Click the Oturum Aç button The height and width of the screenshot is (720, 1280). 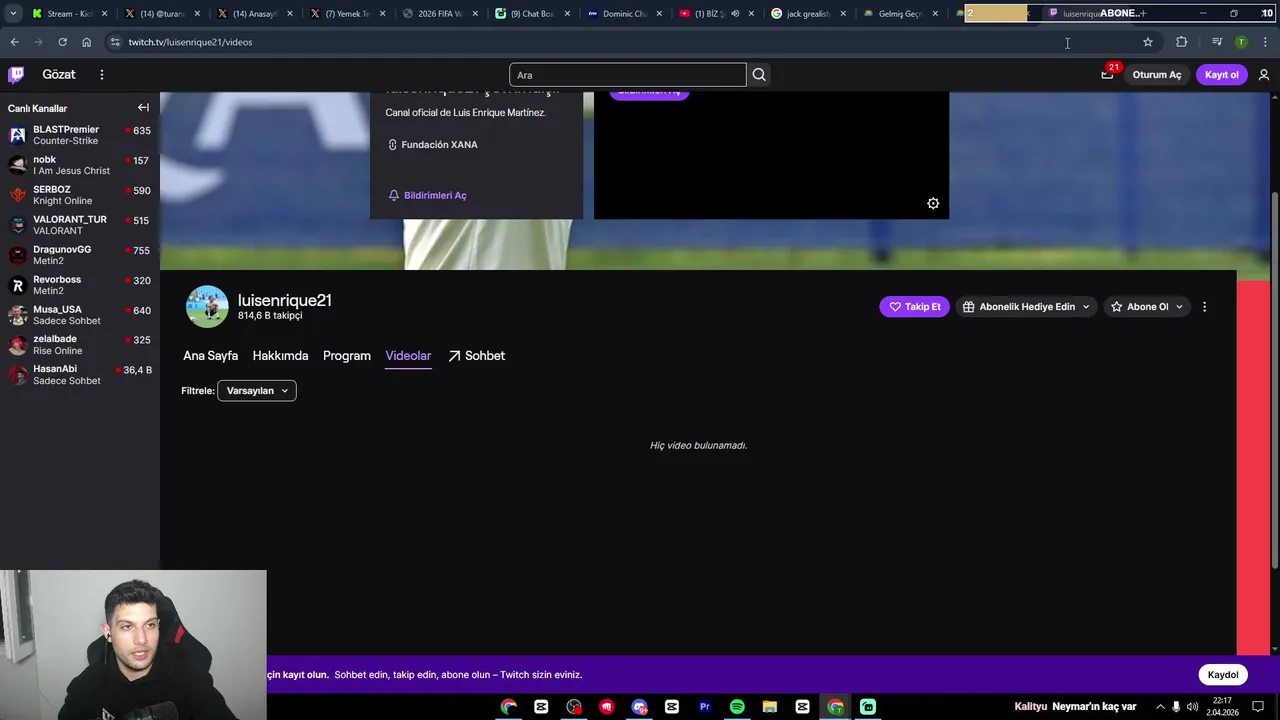[1157, 75]
